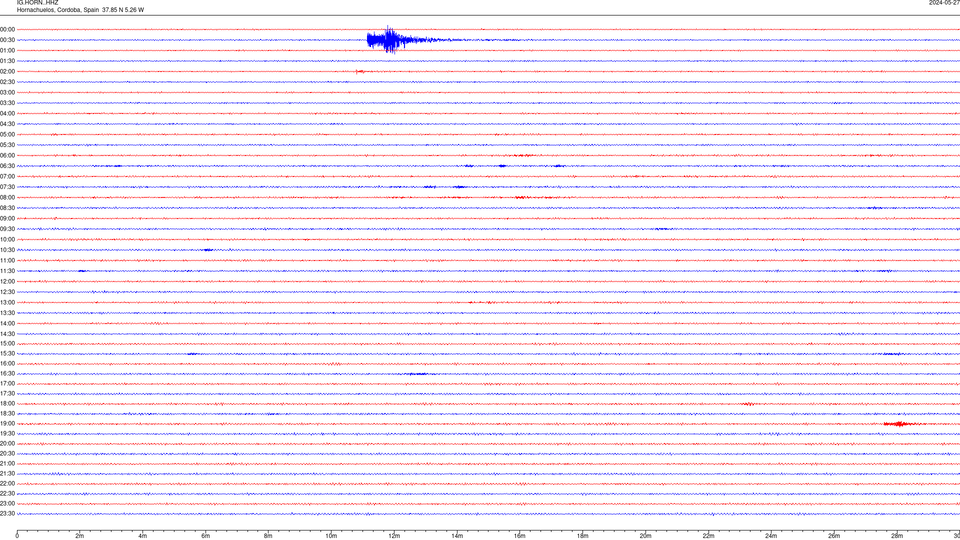
Task: Click the 24m tick label on the time axis
Action: 771,536
